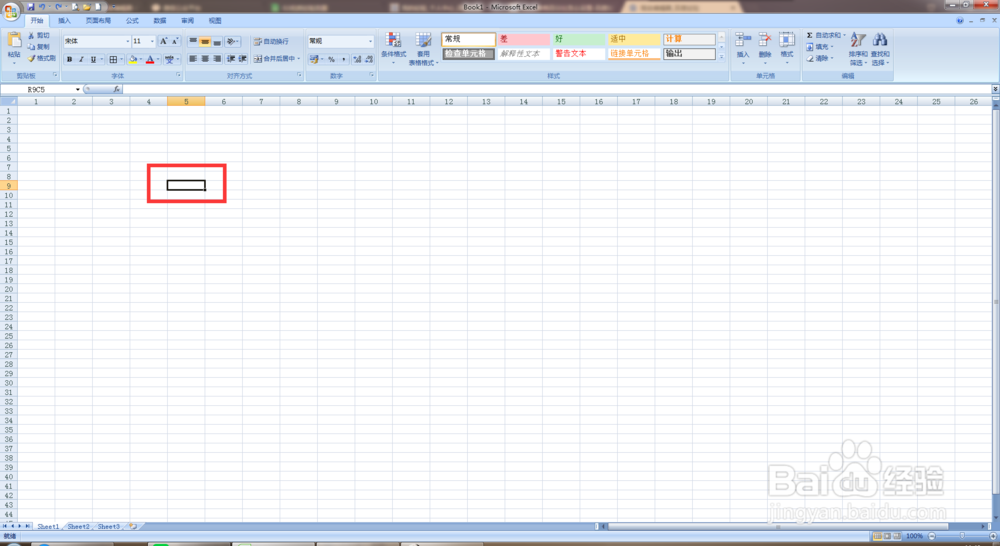Open the Alignment group dialog launcher

click(299, 75)
